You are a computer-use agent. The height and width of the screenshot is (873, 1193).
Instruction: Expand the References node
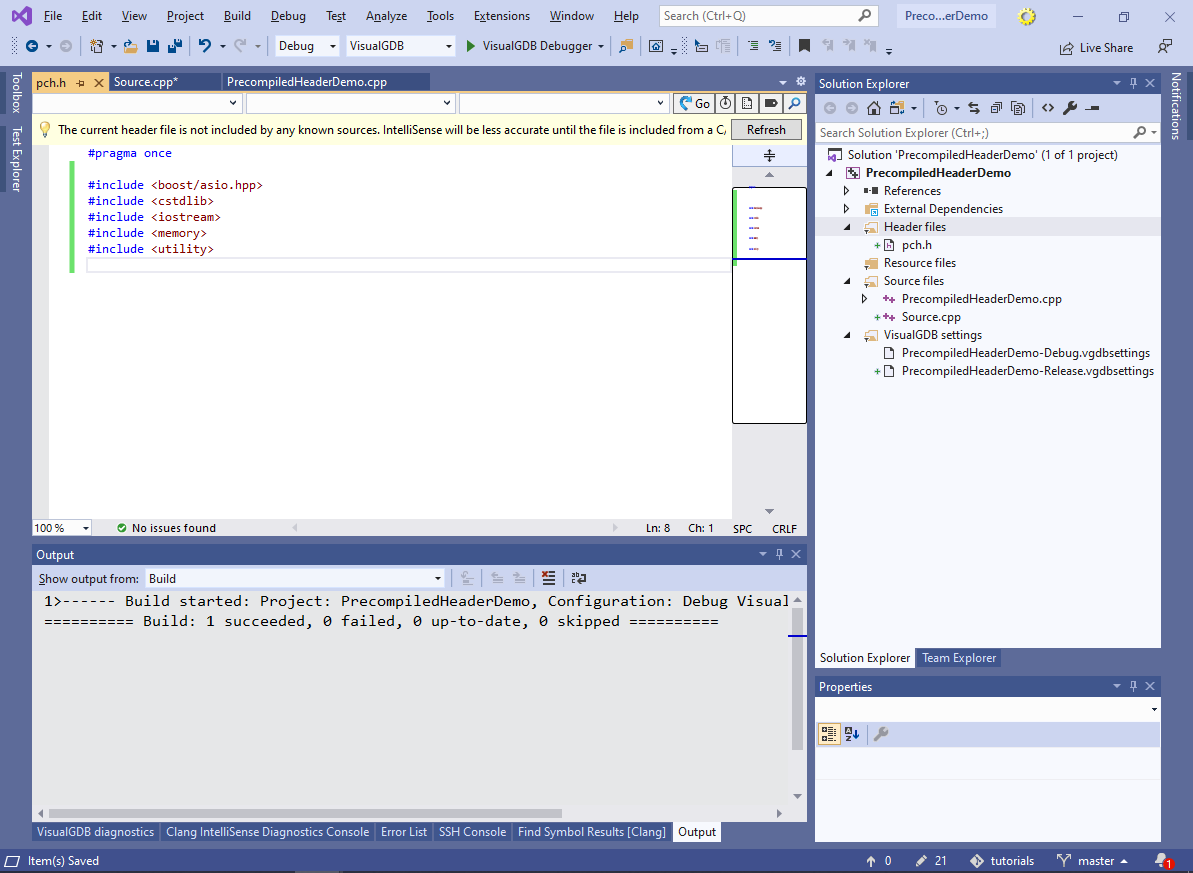click(x=847, y=191)
